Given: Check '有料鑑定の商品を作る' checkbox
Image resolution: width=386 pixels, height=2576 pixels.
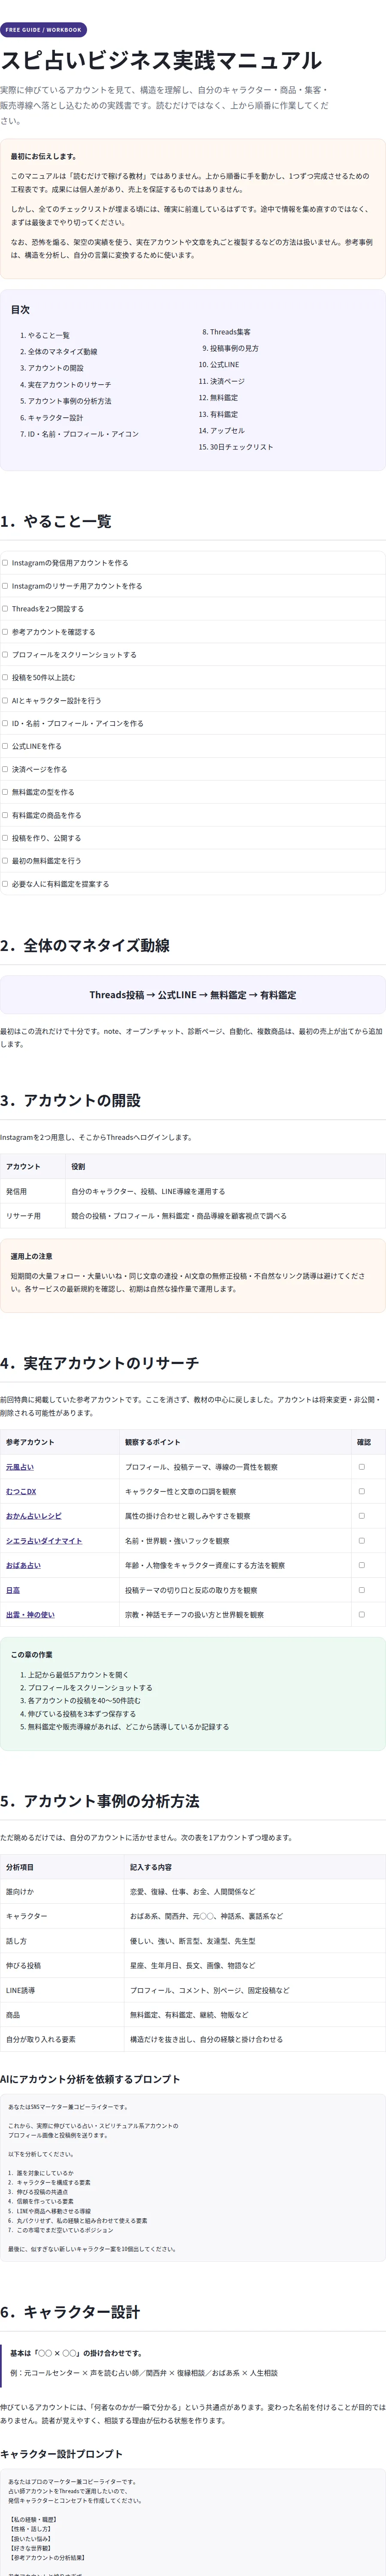Looking at the screenshot, I should [x=5, y=815].
